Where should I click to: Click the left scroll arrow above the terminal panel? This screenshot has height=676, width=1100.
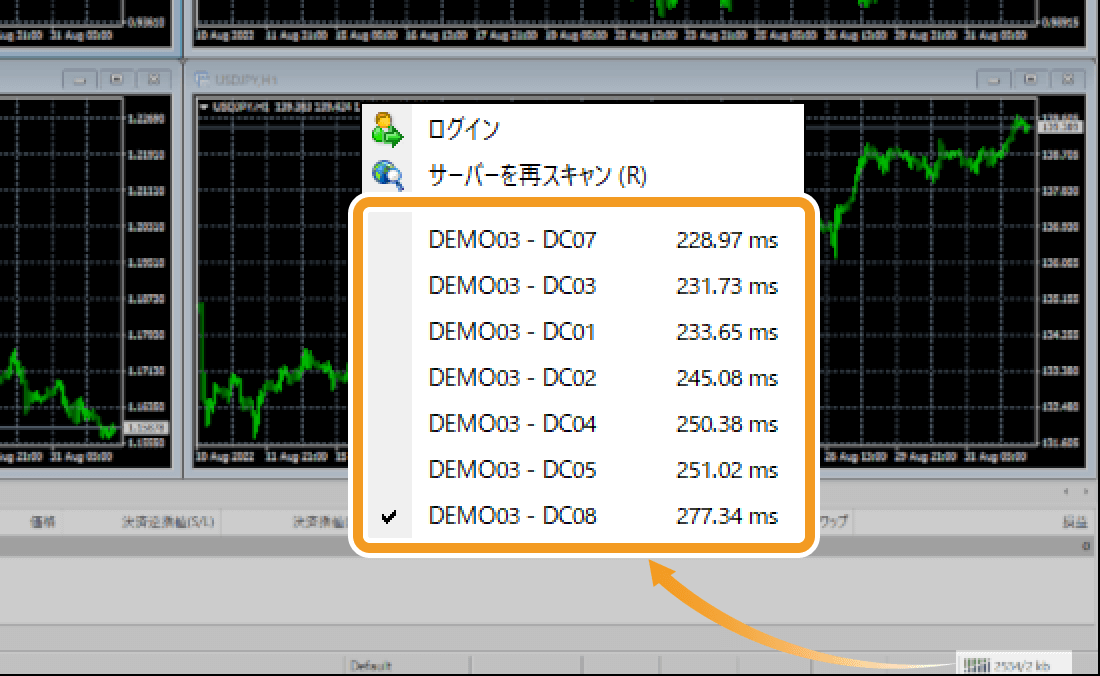pyautogui.click(x=1065, y=491)
